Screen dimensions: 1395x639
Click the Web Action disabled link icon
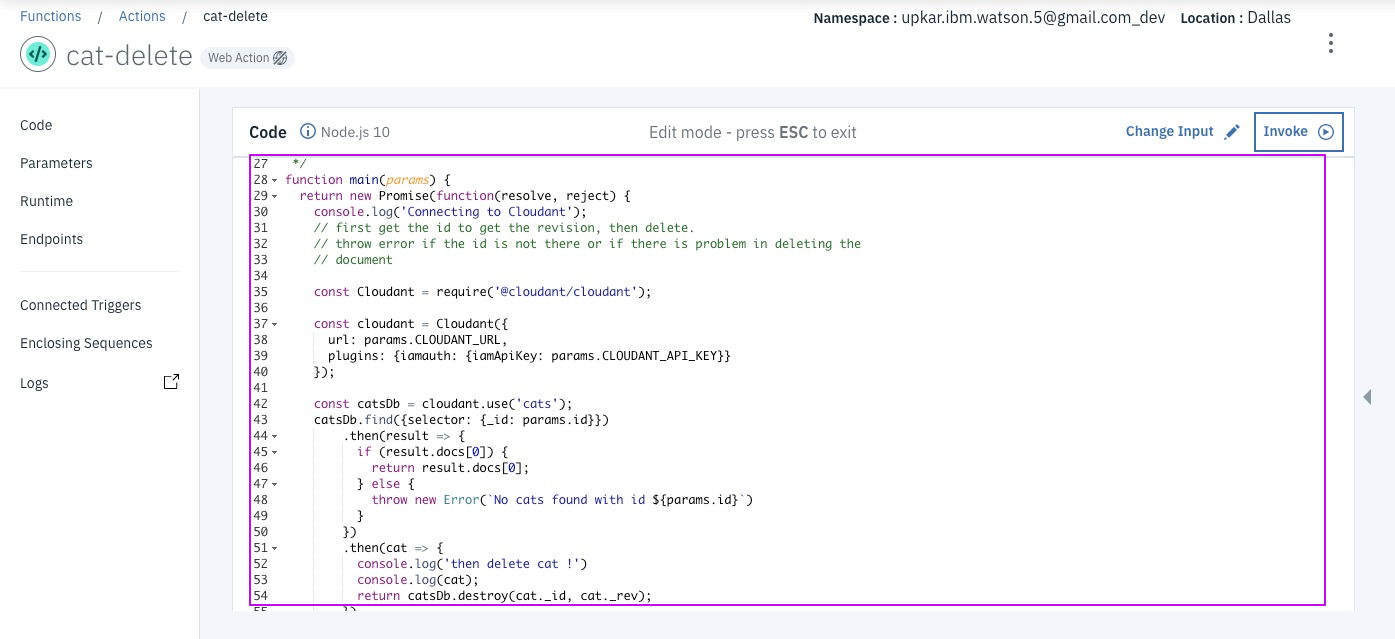tap(280, 58)
